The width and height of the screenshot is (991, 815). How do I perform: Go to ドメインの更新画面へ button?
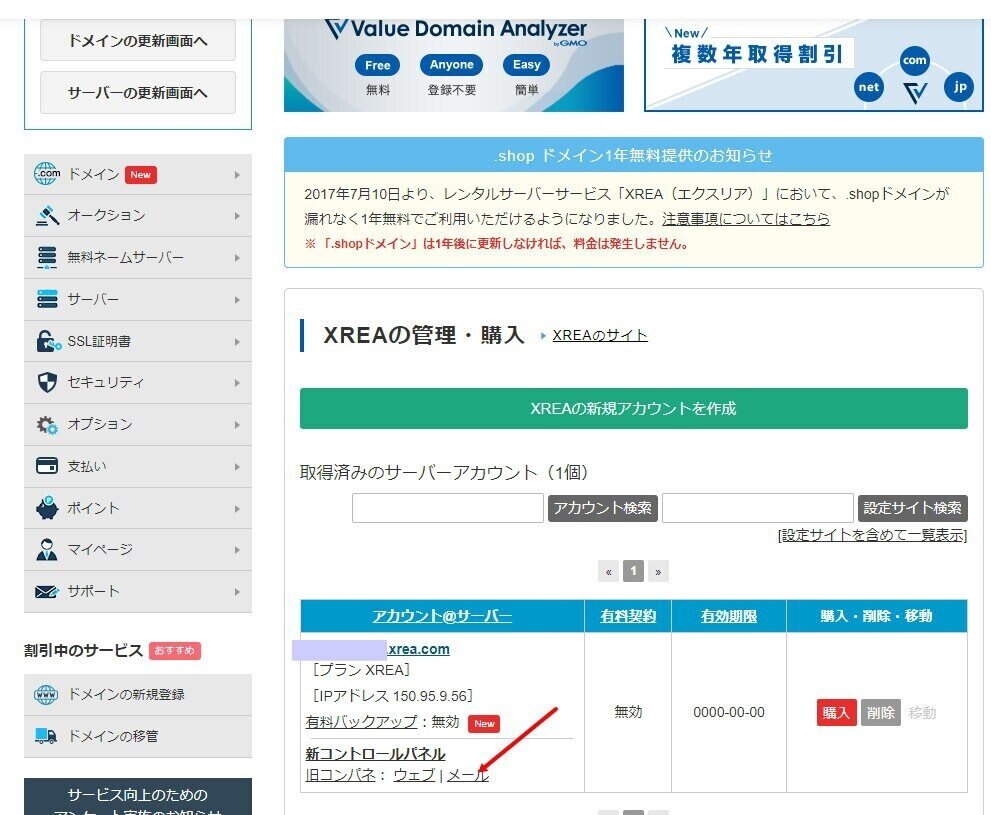tap(138, 40)
